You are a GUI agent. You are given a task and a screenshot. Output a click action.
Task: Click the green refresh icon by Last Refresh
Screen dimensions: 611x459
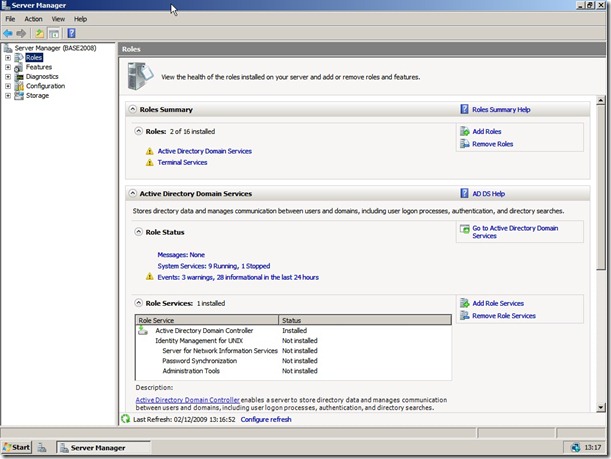[125, 419]
